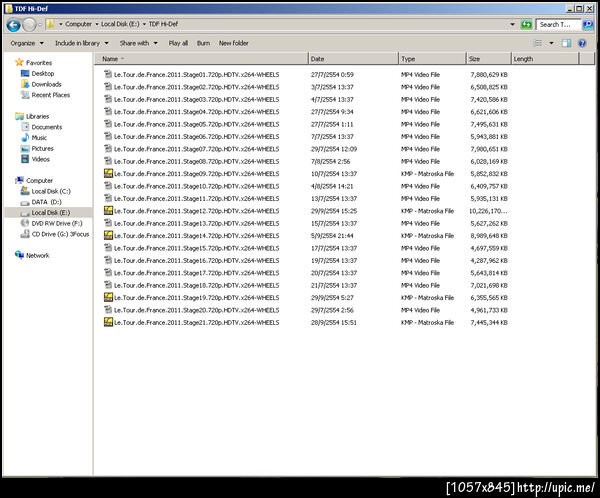
Task: Select the Stage10 file name
Action: [196, 186]
